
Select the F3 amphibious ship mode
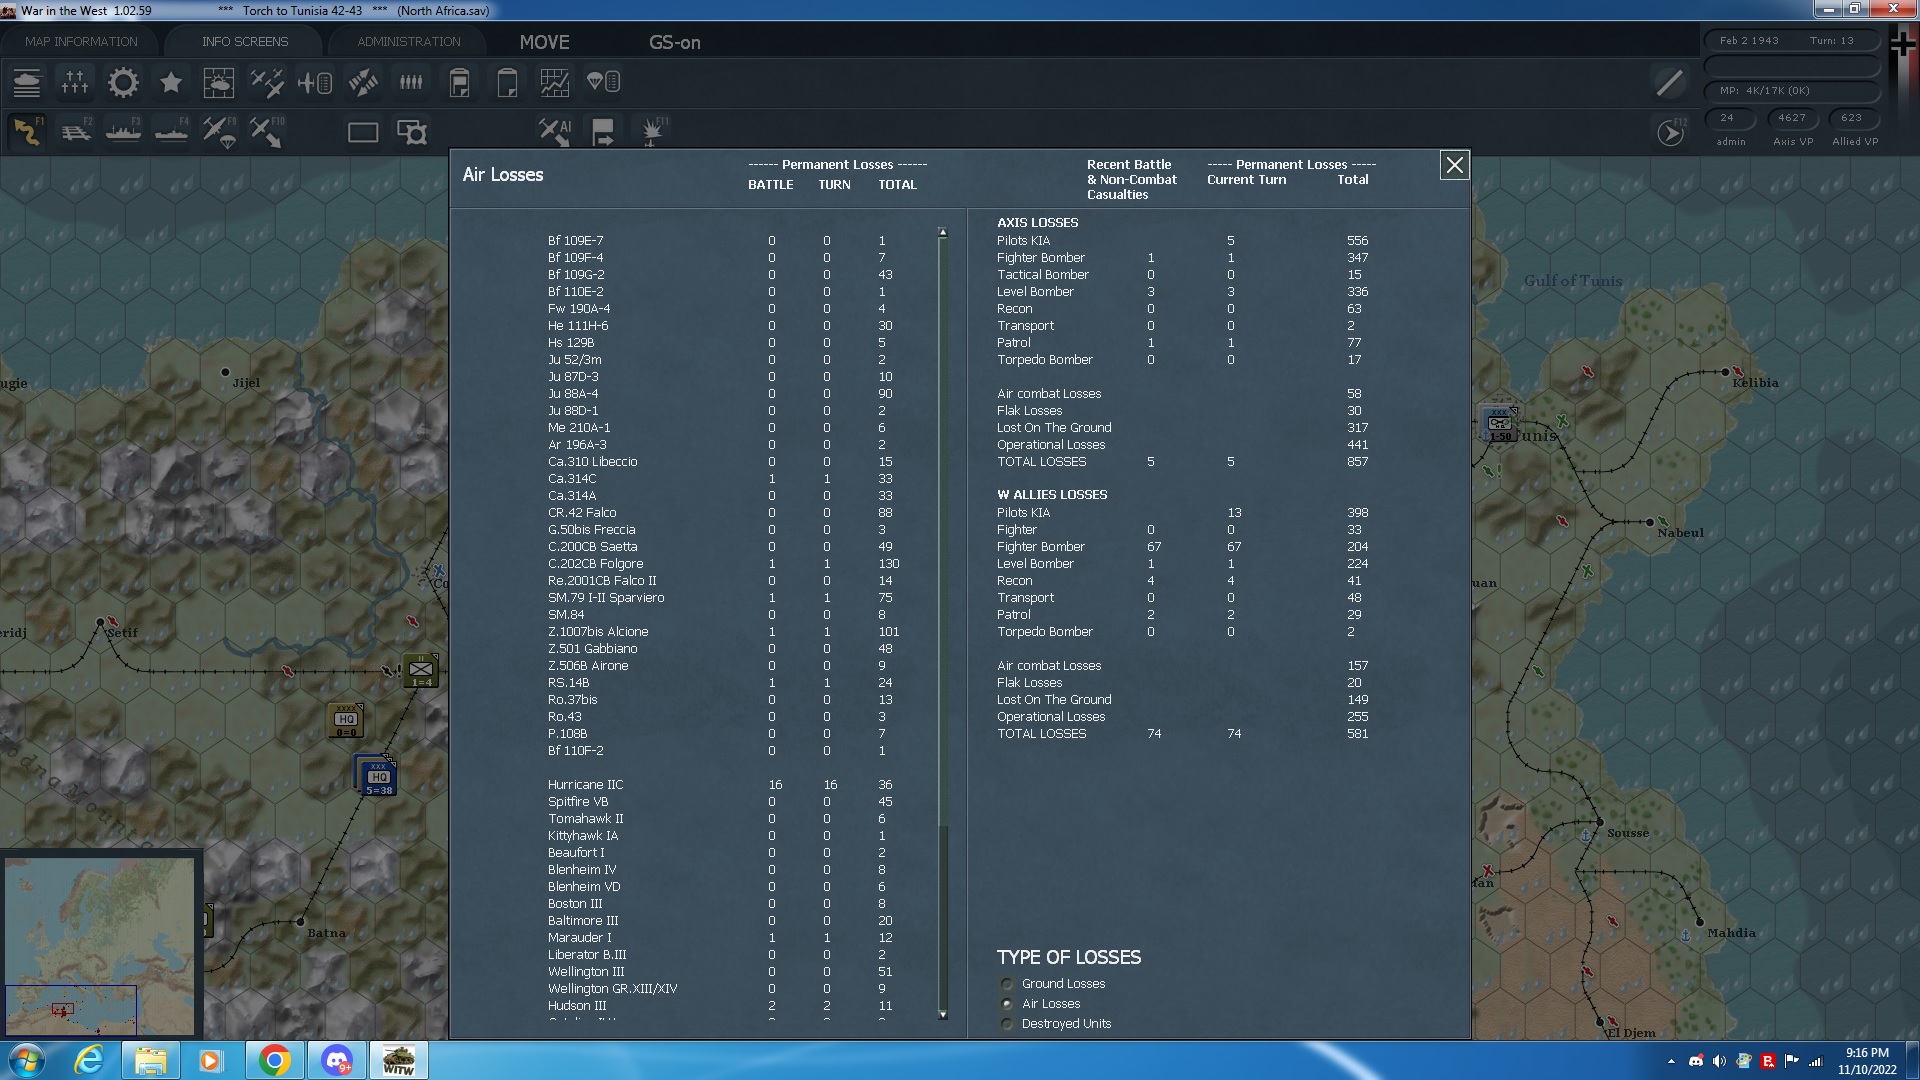click(x=123, y=131)
